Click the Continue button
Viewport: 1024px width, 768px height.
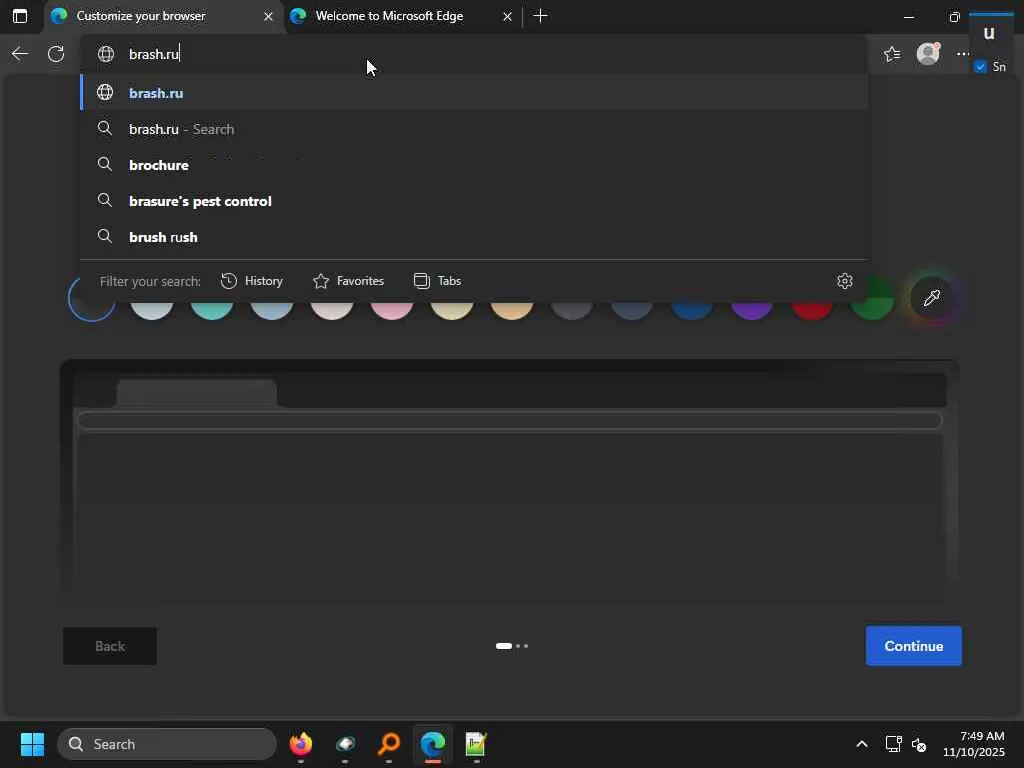coord(913,646)
